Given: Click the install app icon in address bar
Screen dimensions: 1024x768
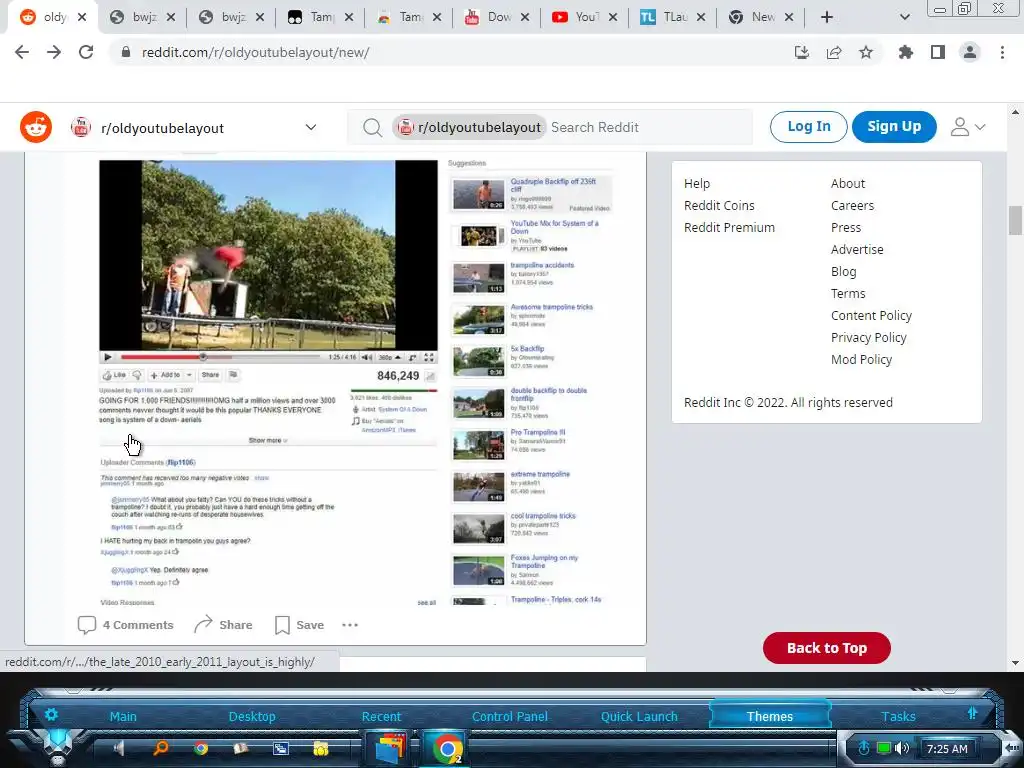Looking at the screenshot, I should pos(802,52).
